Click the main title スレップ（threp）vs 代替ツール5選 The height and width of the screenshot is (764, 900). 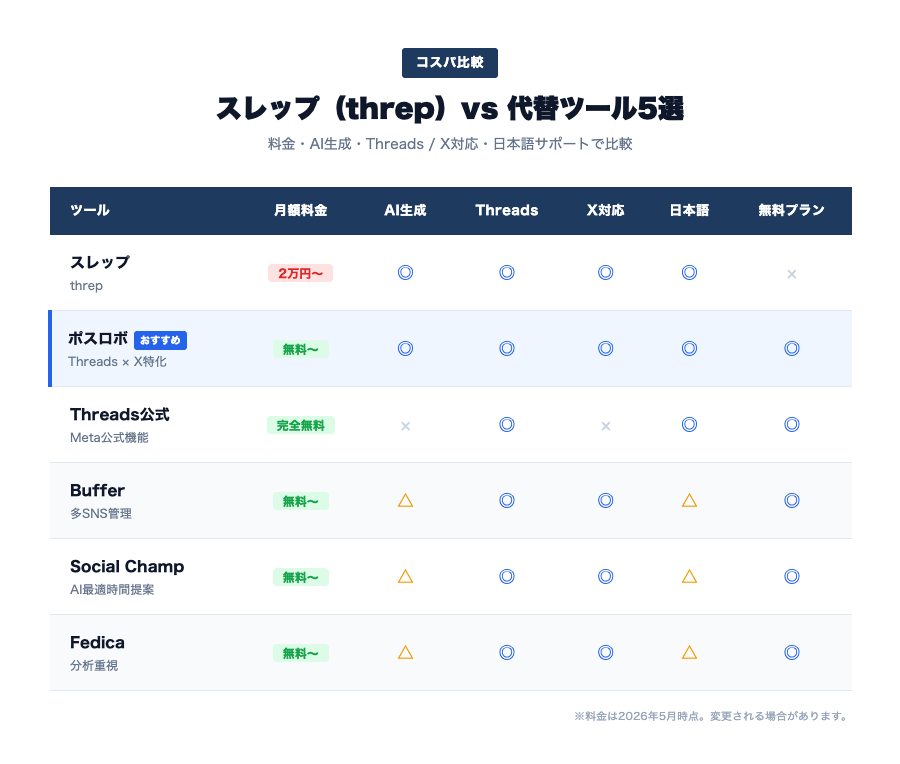tap(450, 108)
